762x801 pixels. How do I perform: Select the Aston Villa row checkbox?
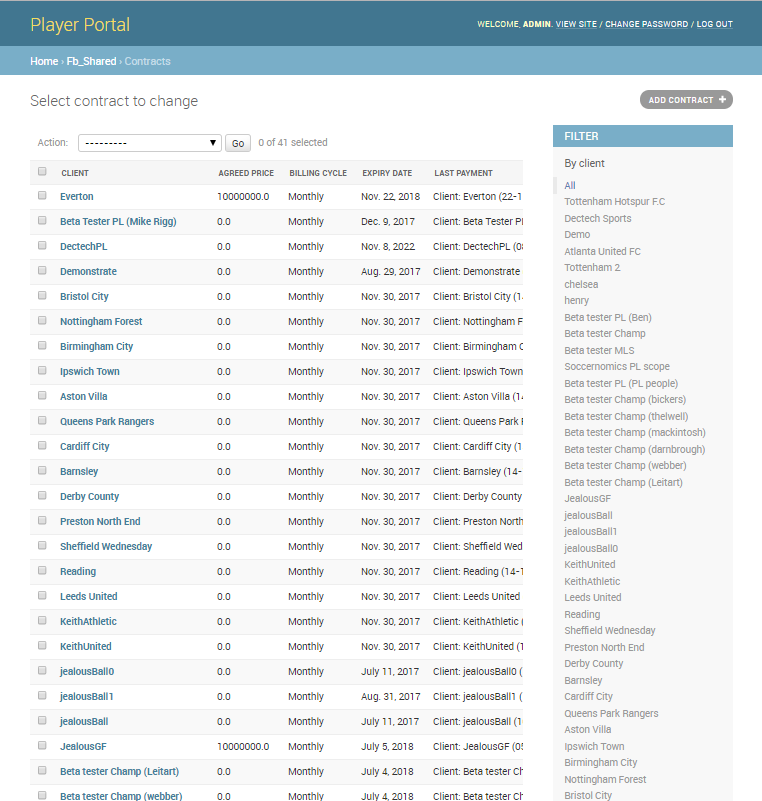coord(42,395)
